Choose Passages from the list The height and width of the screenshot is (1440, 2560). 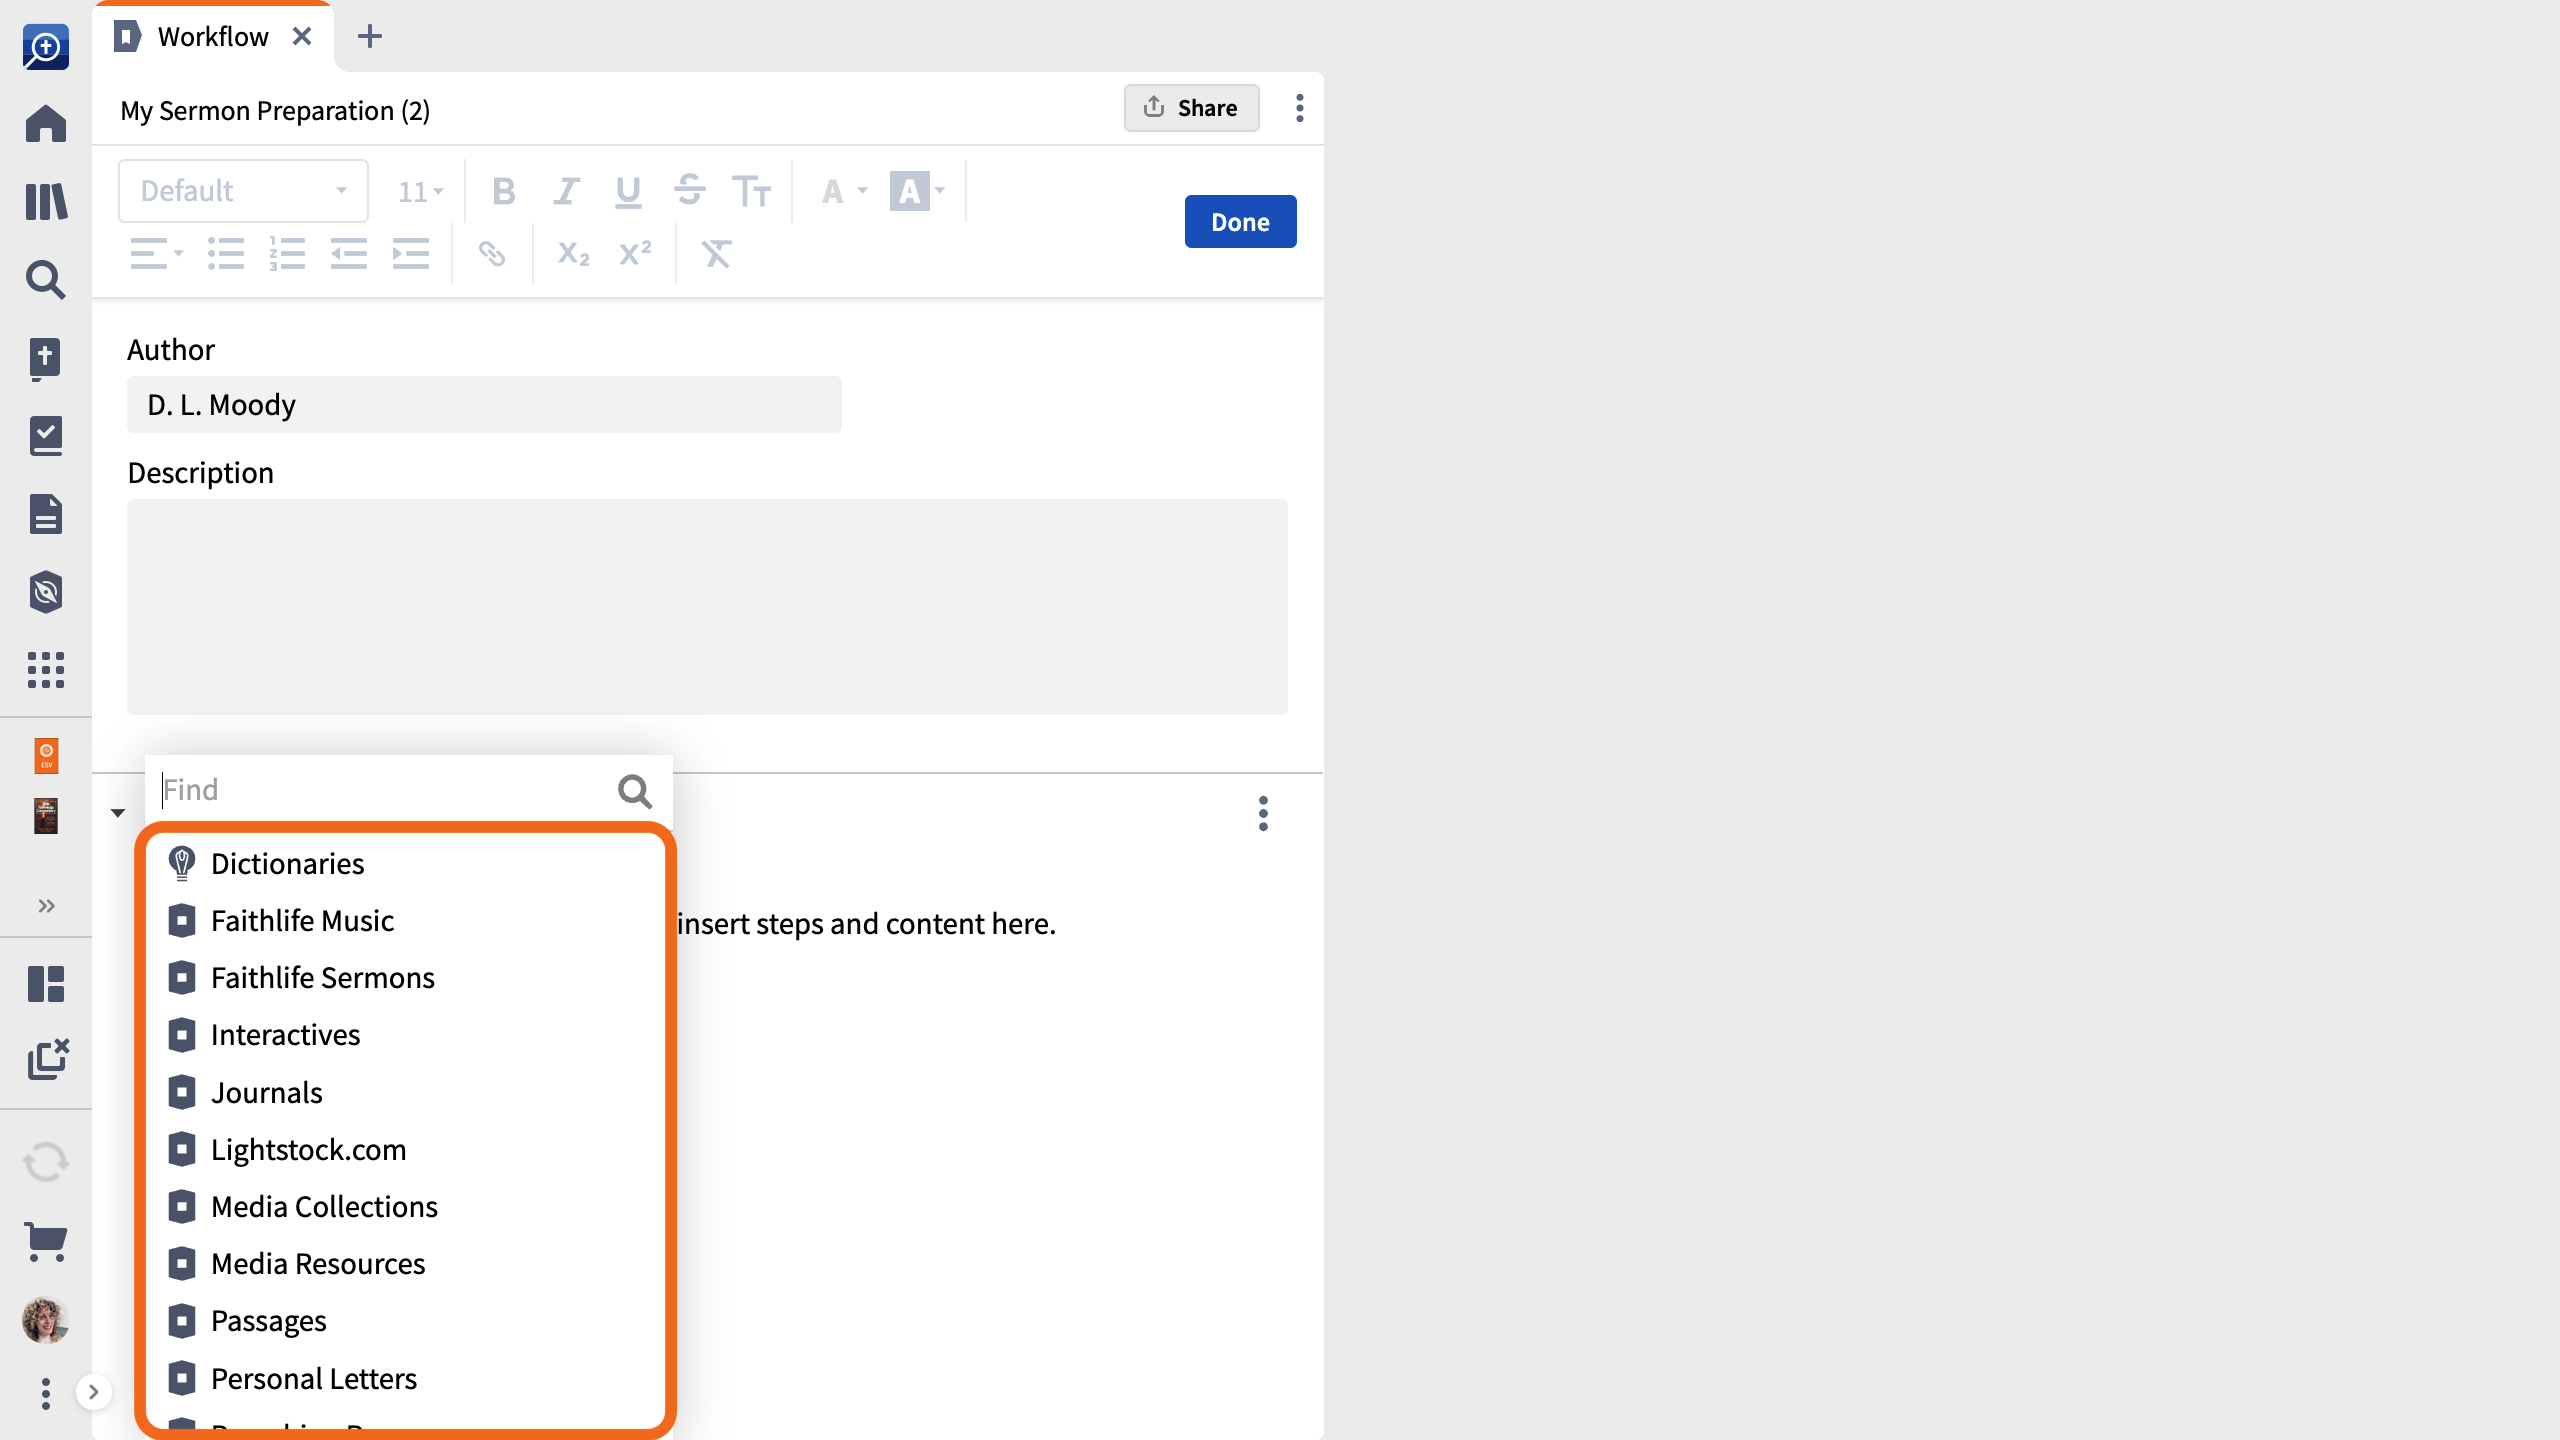coord(405,1321)
